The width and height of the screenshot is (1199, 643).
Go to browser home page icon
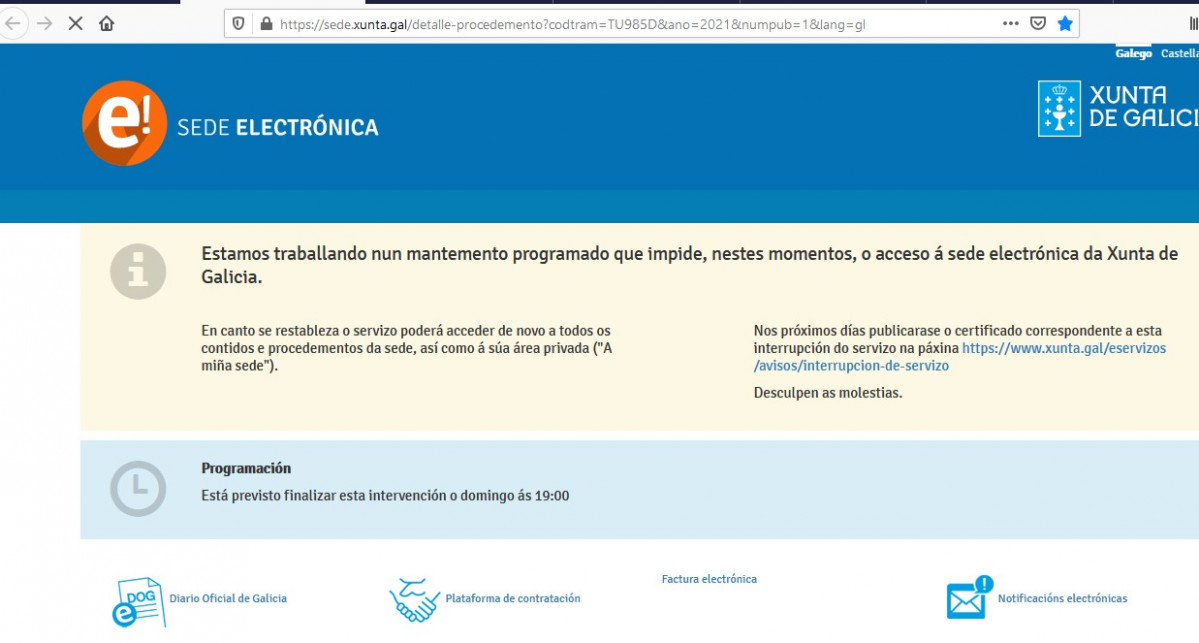(107, 23)
